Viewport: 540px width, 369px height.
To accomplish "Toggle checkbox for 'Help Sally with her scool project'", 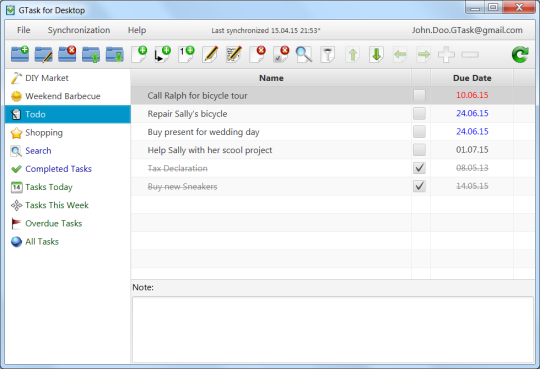I will pyautogui.click(x=419, y=150).
